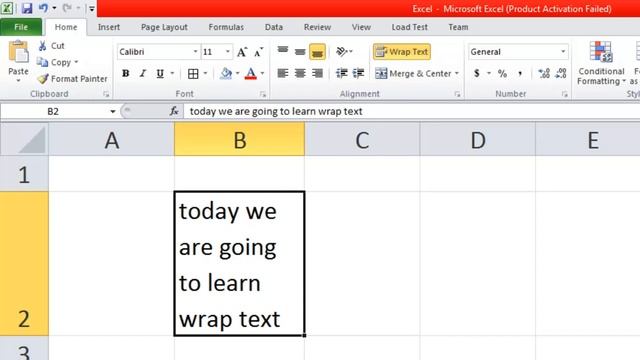Switch to the Formulas tab
This screenshot has height=360, width=640.
pos(226,27)
